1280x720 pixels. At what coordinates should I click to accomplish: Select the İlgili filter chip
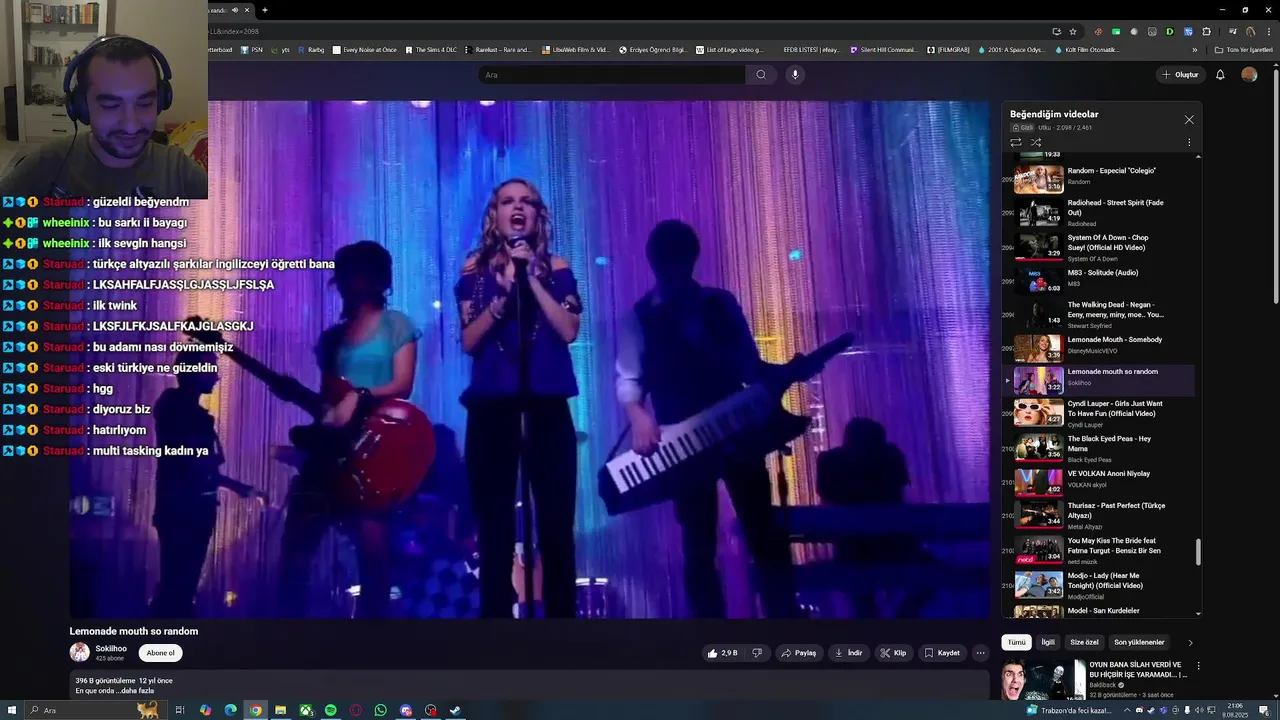pyautogui.click(x=1048, y=642)
